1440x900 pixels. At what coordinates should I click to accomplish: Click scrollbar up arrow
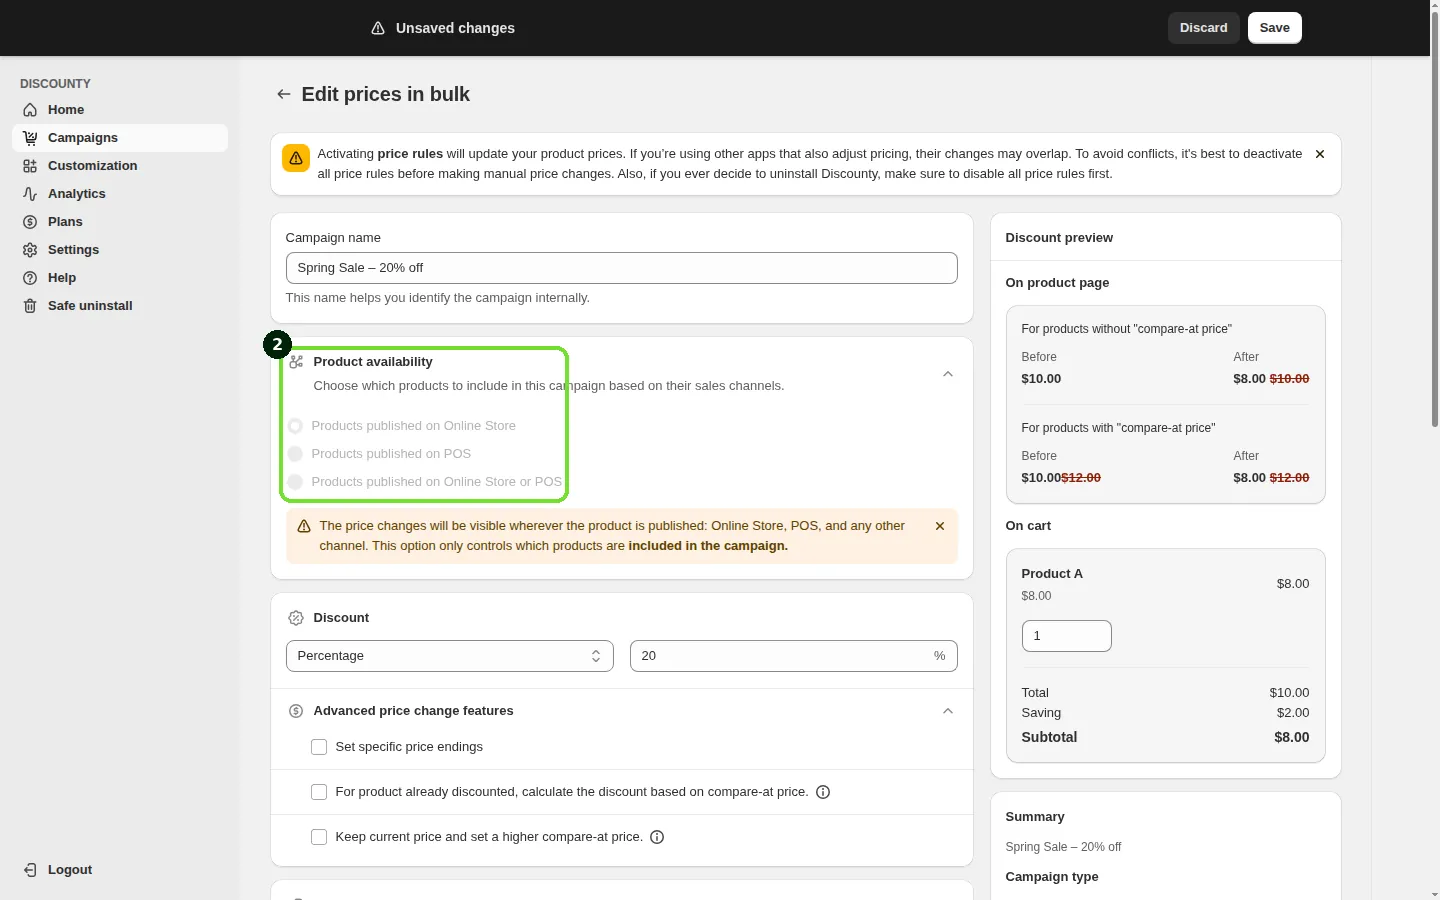point(1435,6)
